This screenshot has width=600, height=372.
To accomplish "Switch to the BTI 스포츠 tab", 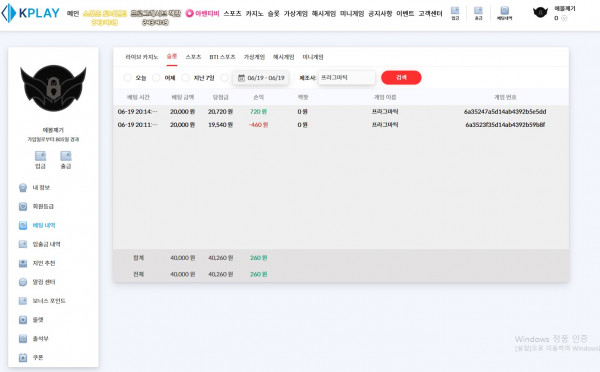I will tap(222, 57).
